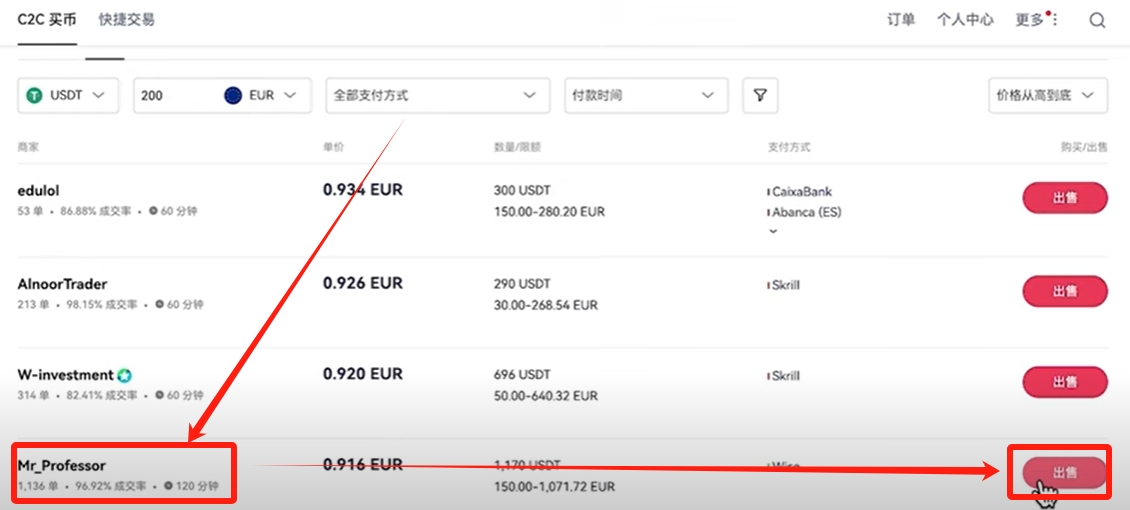Image resolution: width=1130 pixels, height=510 pixels.
Task: Click 出售 button for Mr_Professor
Action: click(1064, 473)
